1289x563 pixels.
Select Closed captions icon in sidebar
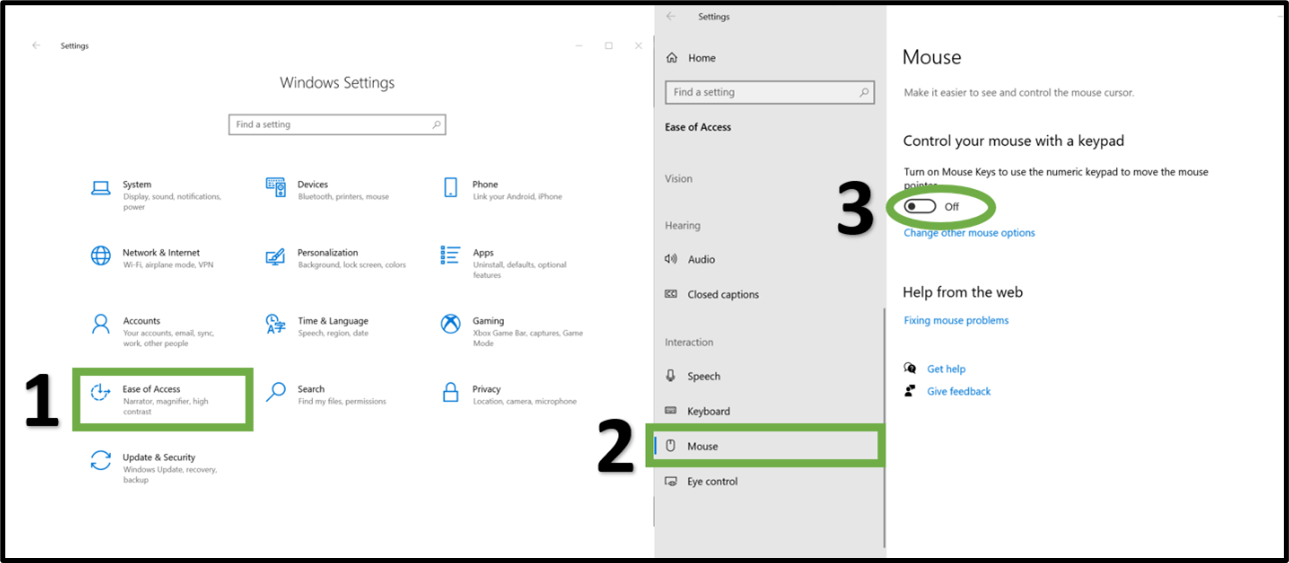click(671, 294)
